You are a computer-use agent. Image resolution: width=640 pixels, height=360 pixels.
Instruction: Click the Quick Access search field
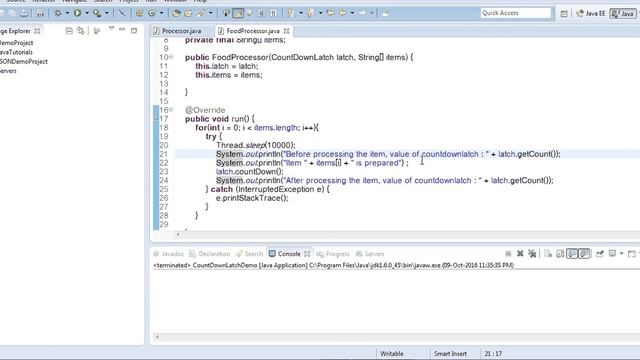516,13
